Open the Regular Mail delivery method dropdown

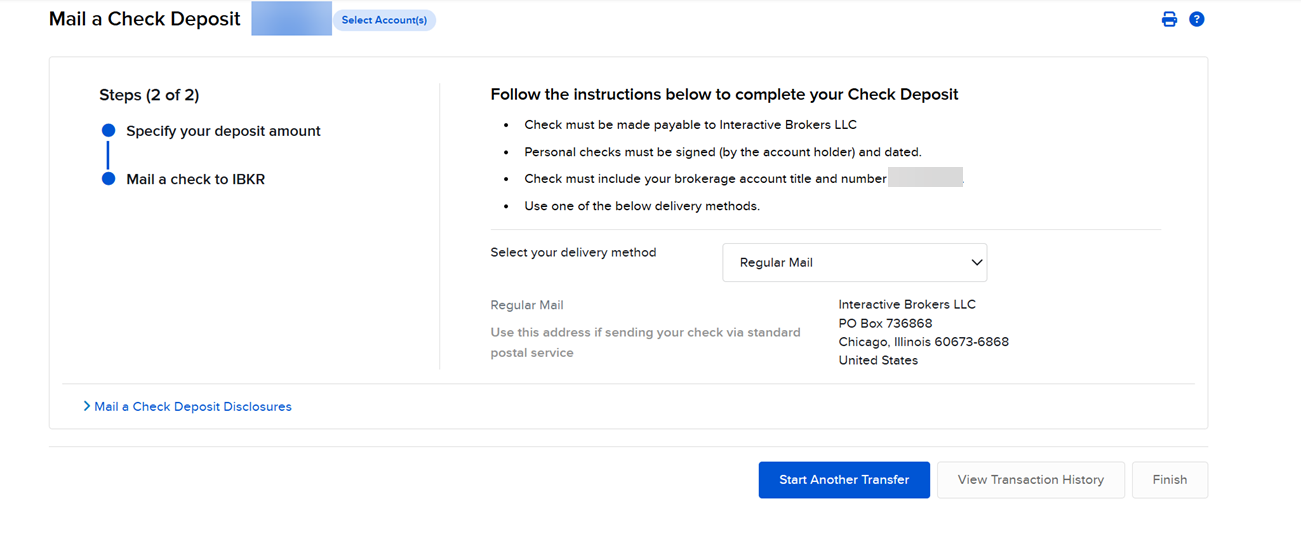854,262
